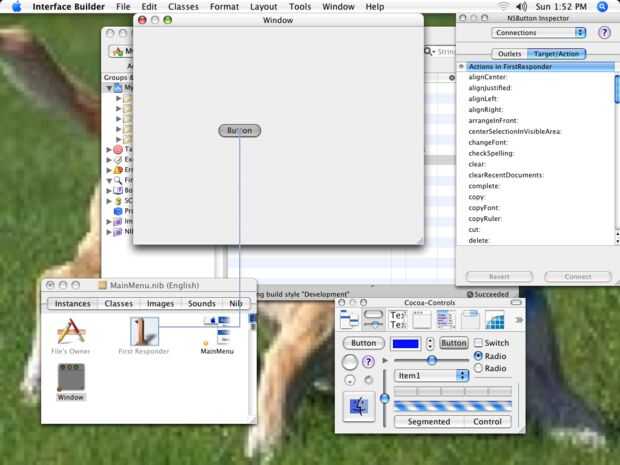
Task: Open Menus palette in Cocoa-Controls toolbar
Action: (349, 319)
